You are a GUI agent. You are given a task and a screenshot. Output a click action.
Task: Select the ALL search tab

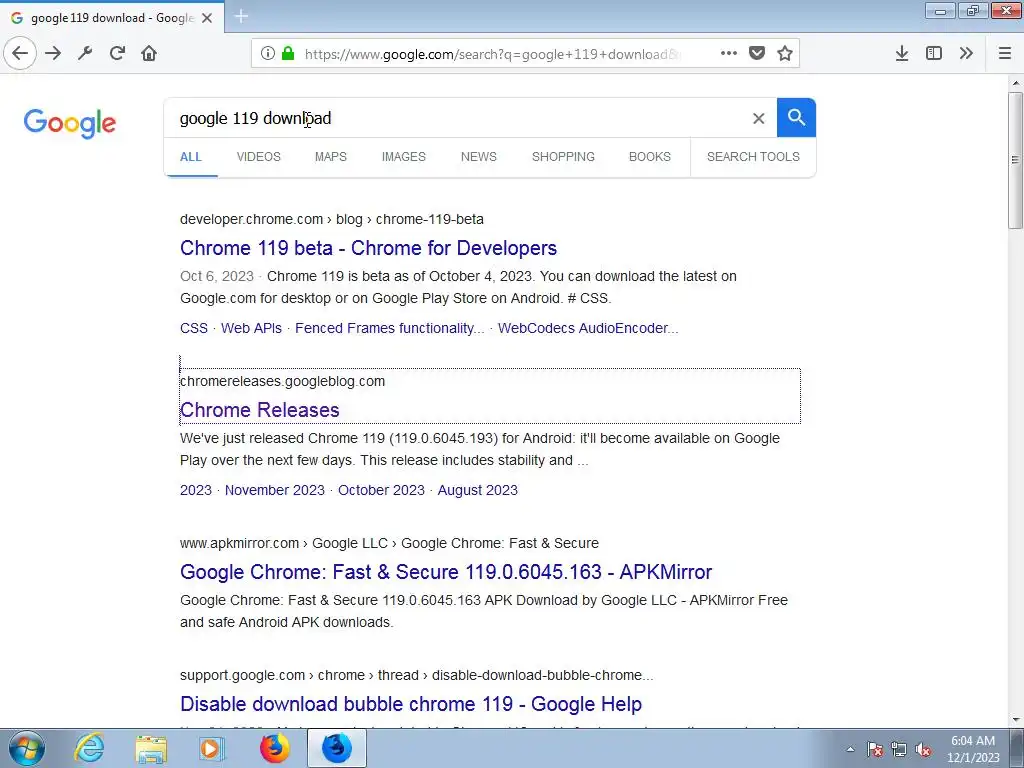[191, 157]
